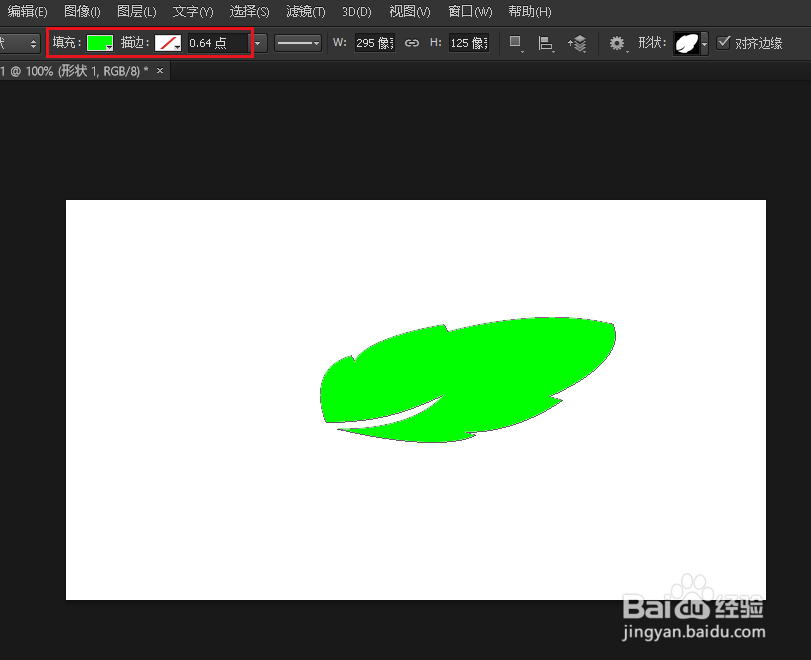Image resolution: width=811 pixels, height=660 pixels.
Task: Open the 滤镜(T) Filter menu
Action: coord(306,11)
